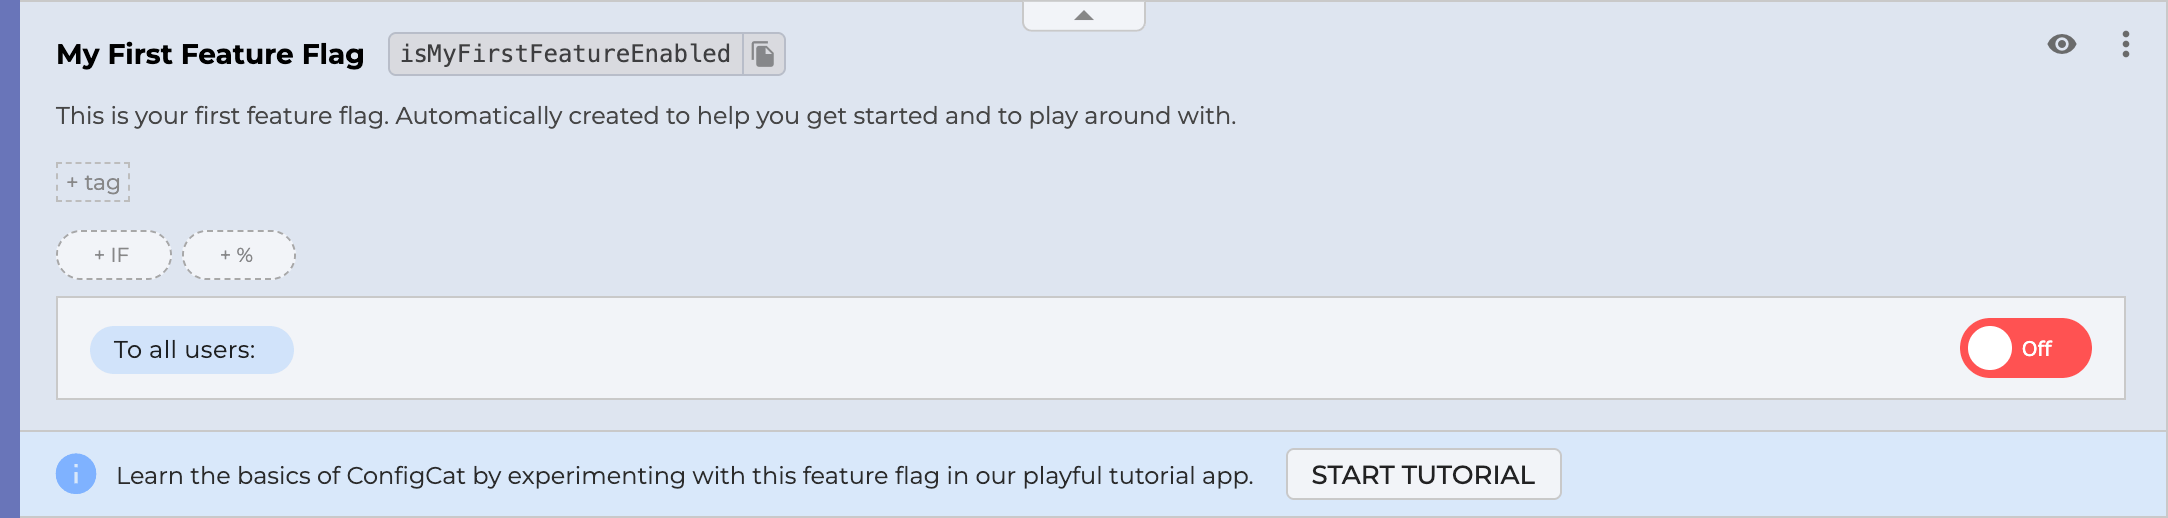Add a tag to the feature flag
Viewport: 2168px width, 518px height.
[x=93, y=182]
